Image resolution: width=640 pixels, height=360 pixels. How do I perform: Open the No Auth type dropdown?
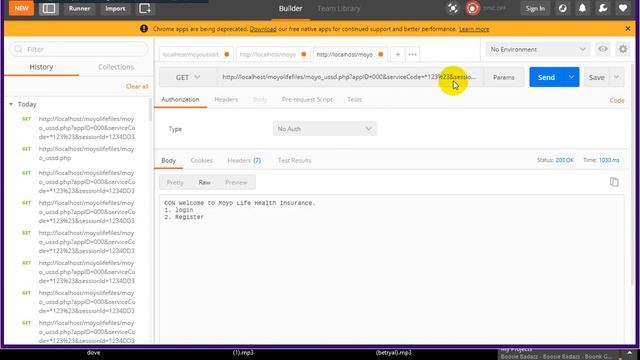(324, 129)
